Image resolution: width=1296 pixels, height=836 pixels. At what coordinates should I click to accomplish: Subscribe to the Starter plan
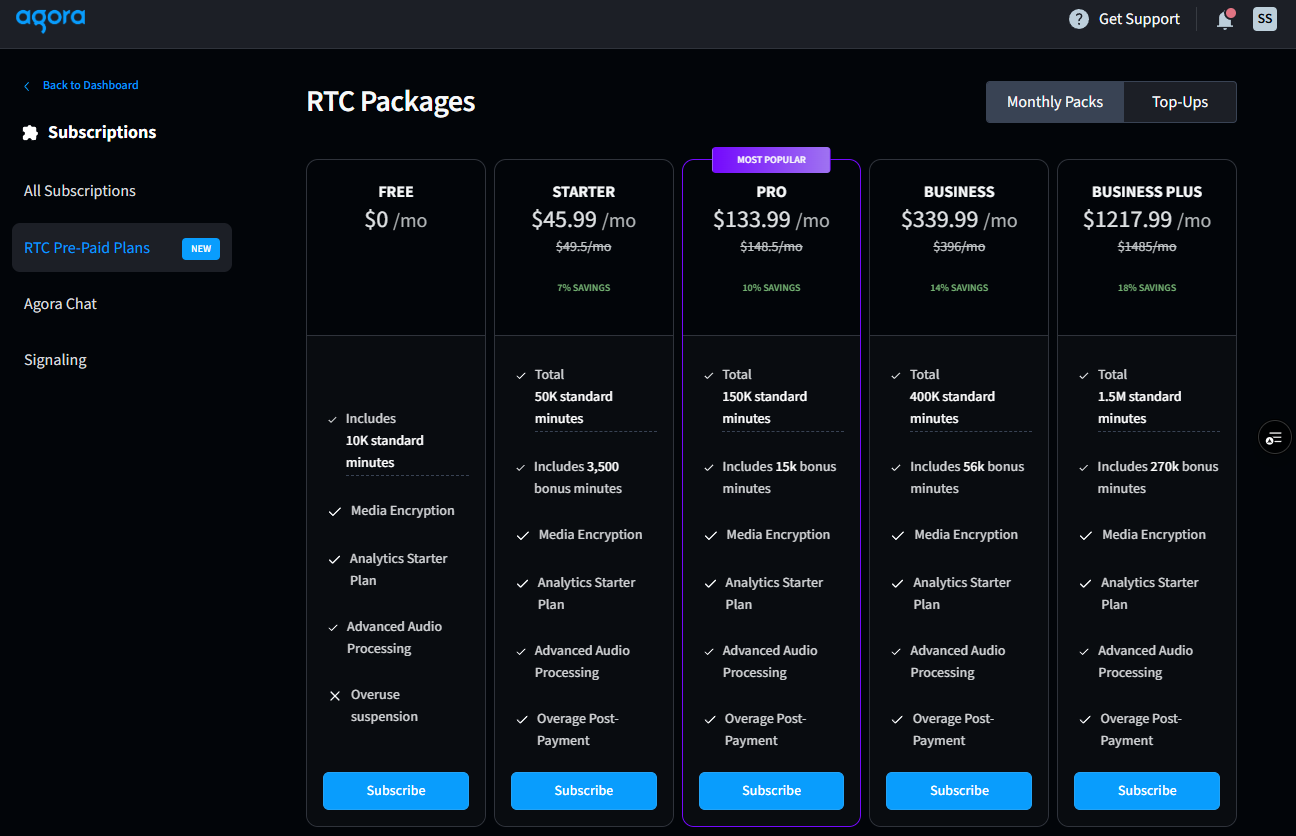[x=584, y=790]
